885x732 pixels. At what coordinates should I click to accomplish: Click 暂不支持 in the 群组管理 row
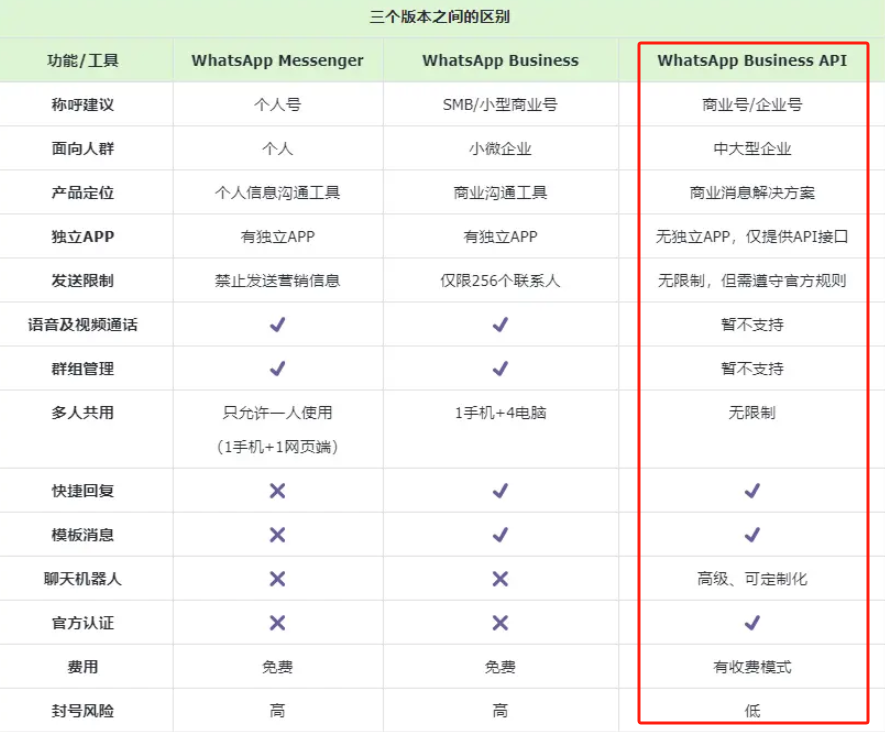(x=752, y=369)
